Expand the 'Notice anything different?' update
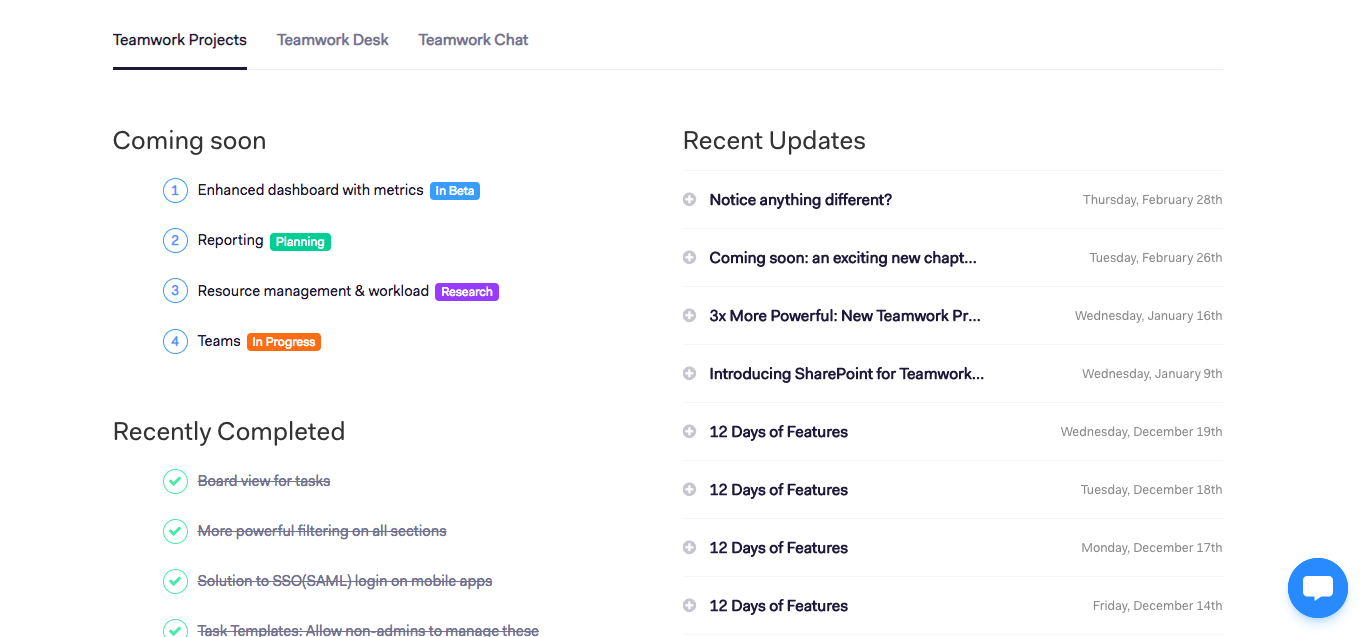This screenshot has width=1362, height=637. (689, 200)
